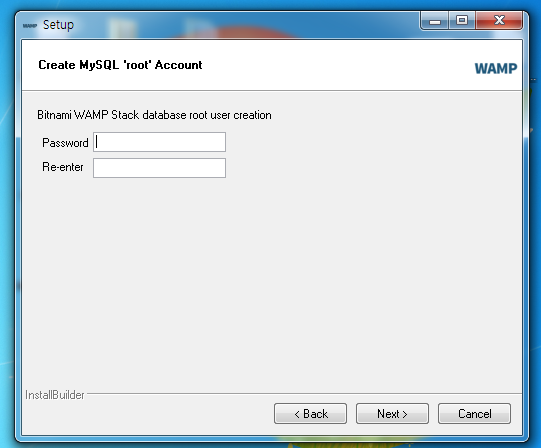Click 'Bitnami WAMP Stack database root user creation' text
The image size is (541, 448).
click(154, 115)
